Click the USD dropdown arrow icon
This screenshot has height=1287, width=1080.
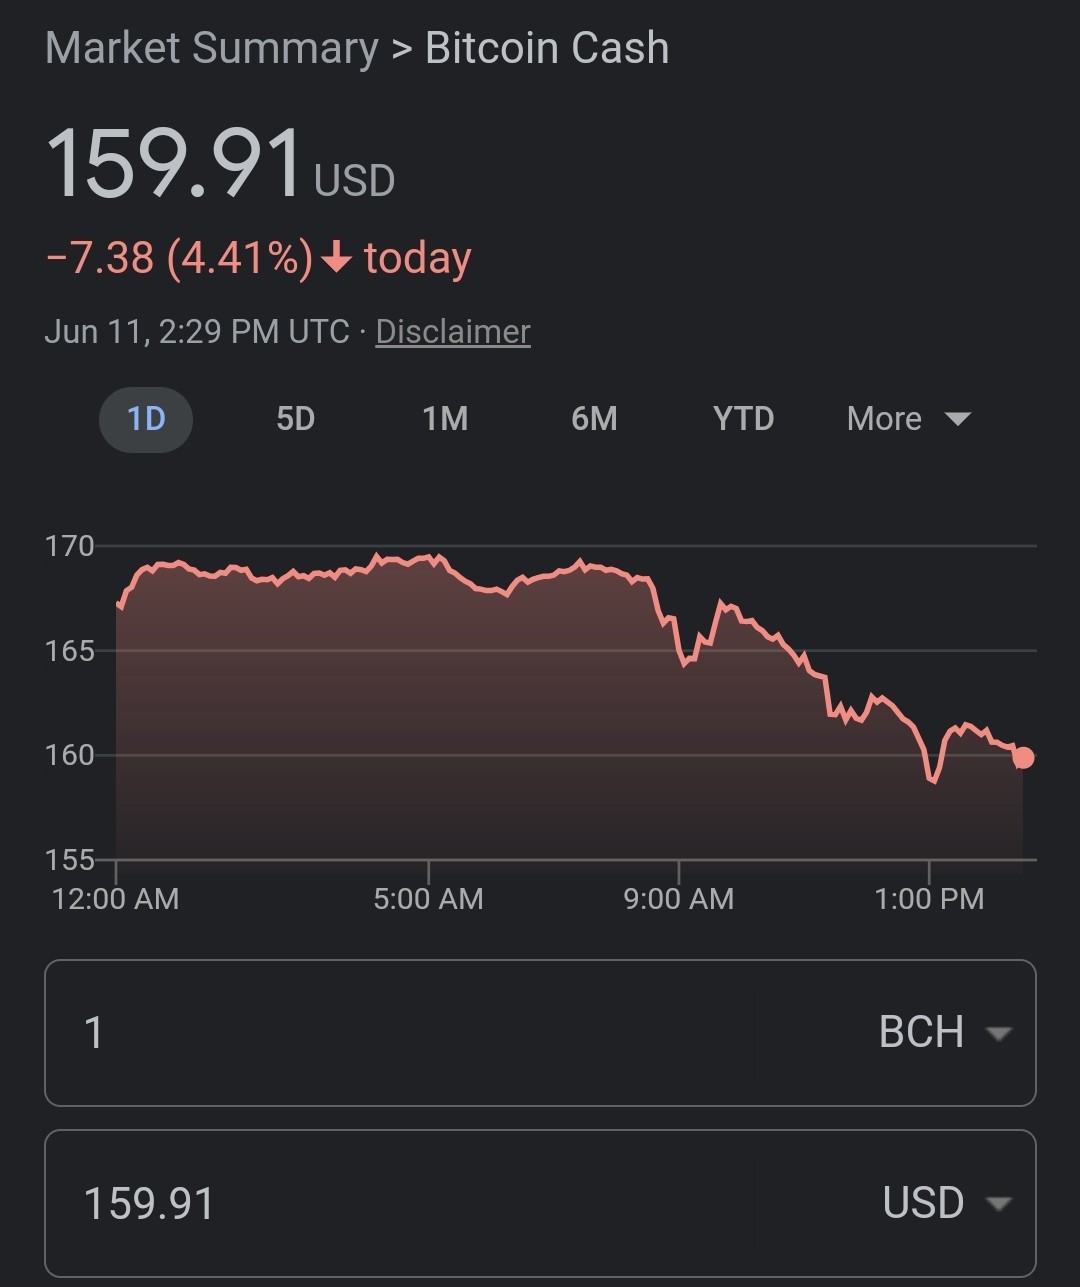[999, 1204]
